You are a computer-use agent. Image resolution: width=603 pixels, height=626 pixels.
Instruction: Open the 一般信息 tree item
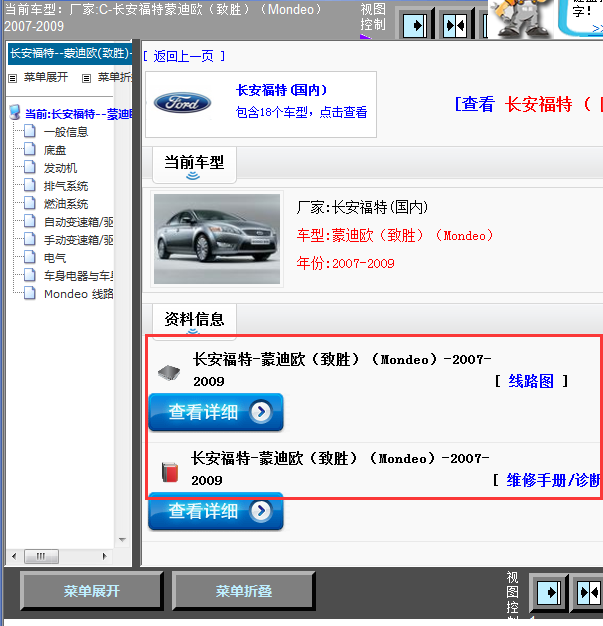coord(66,132)
